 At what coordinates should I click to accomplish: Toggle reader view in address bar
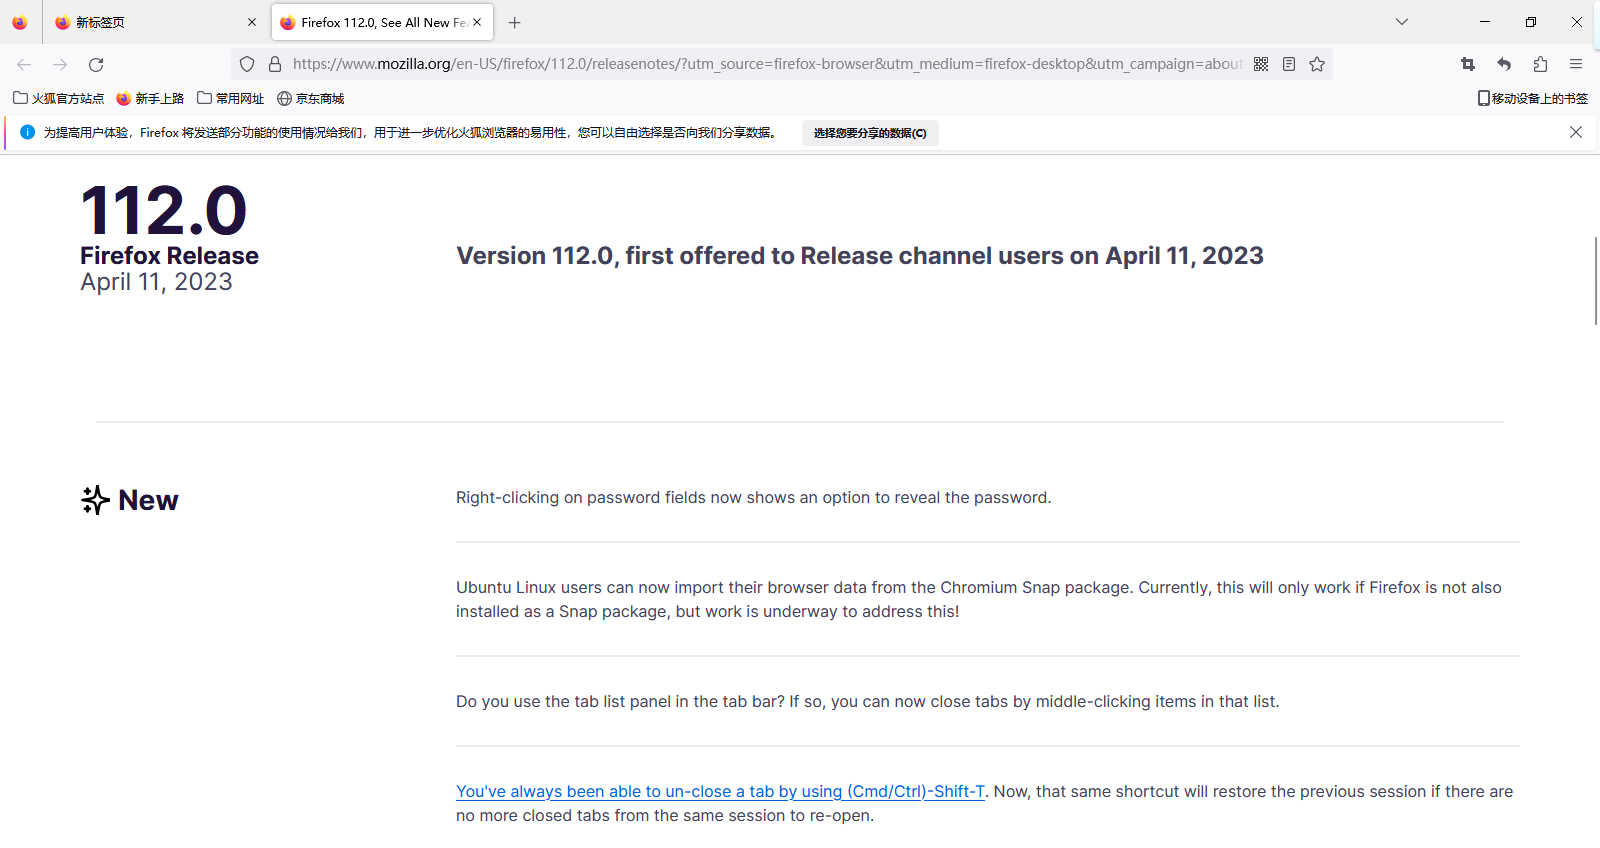pyautogui.click(x=1289, y=65)
